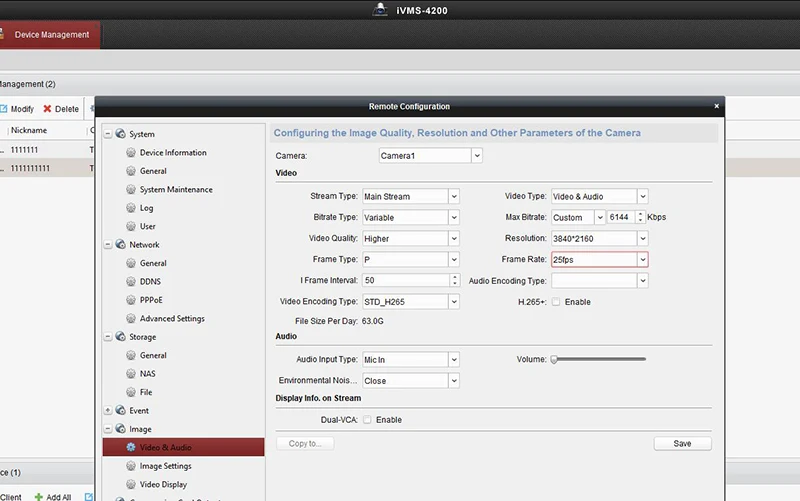Viewport: 800px width, 501px height.
Task: Click the gear icon beside Video Display
Action: click(x=131, y=484)
